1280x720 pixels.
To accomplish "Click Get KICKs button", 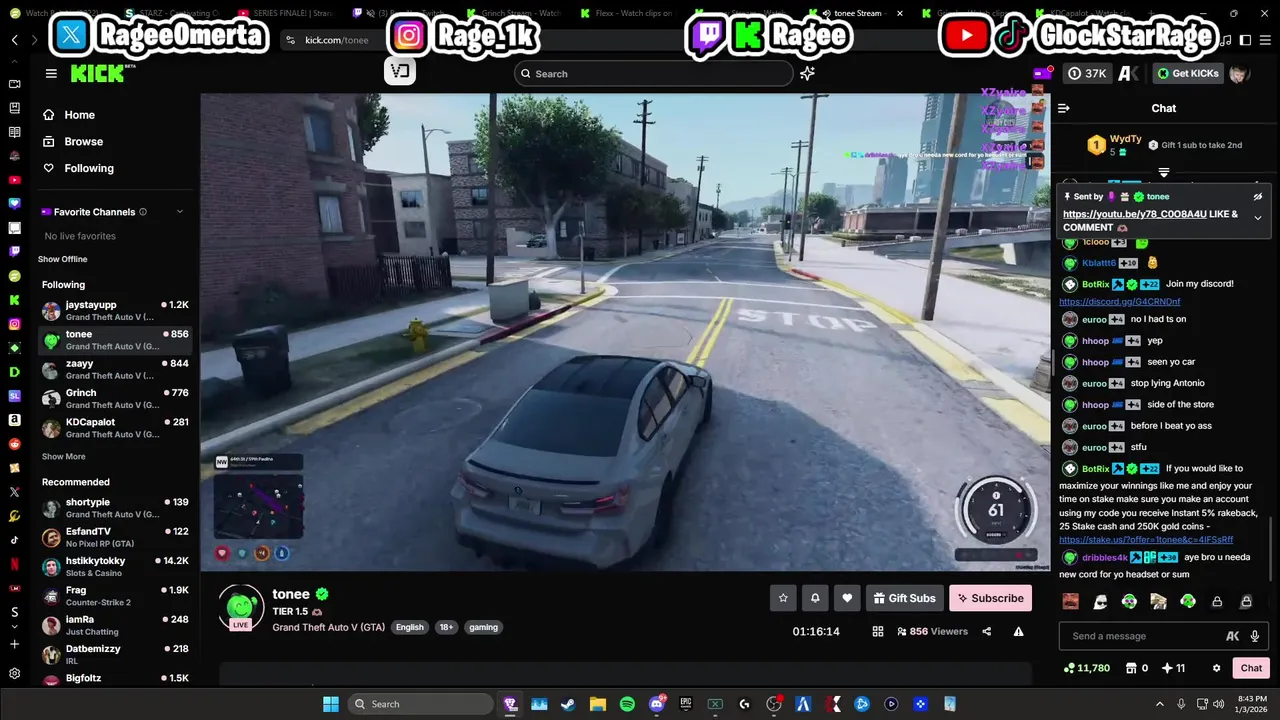I will [1188, 73].
